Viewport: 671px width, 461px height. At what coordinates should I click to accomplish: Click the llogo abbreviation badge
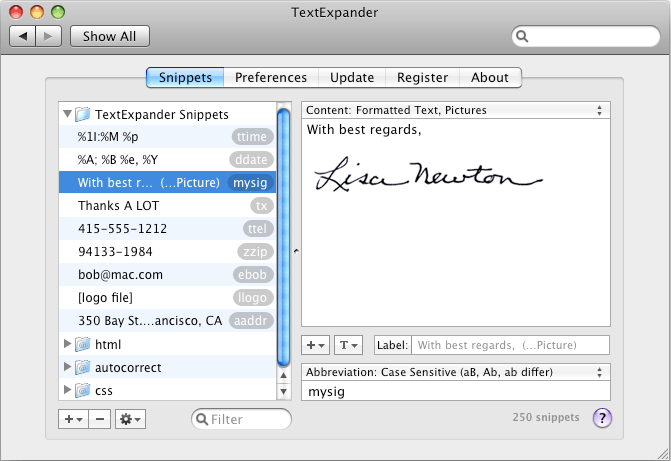click(x=252, y=297)
